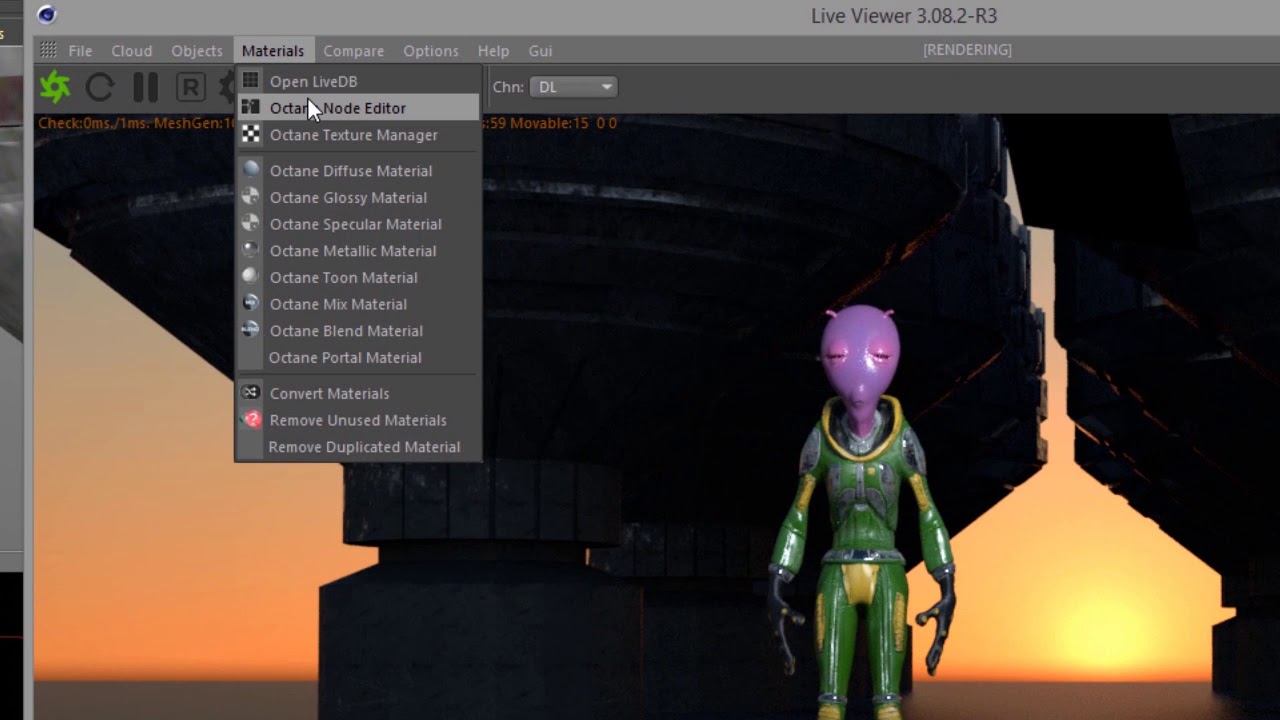This screenshot has height=720, width=1280.
Task: Create an Octane Portal Material
Action: pos(358,358)
